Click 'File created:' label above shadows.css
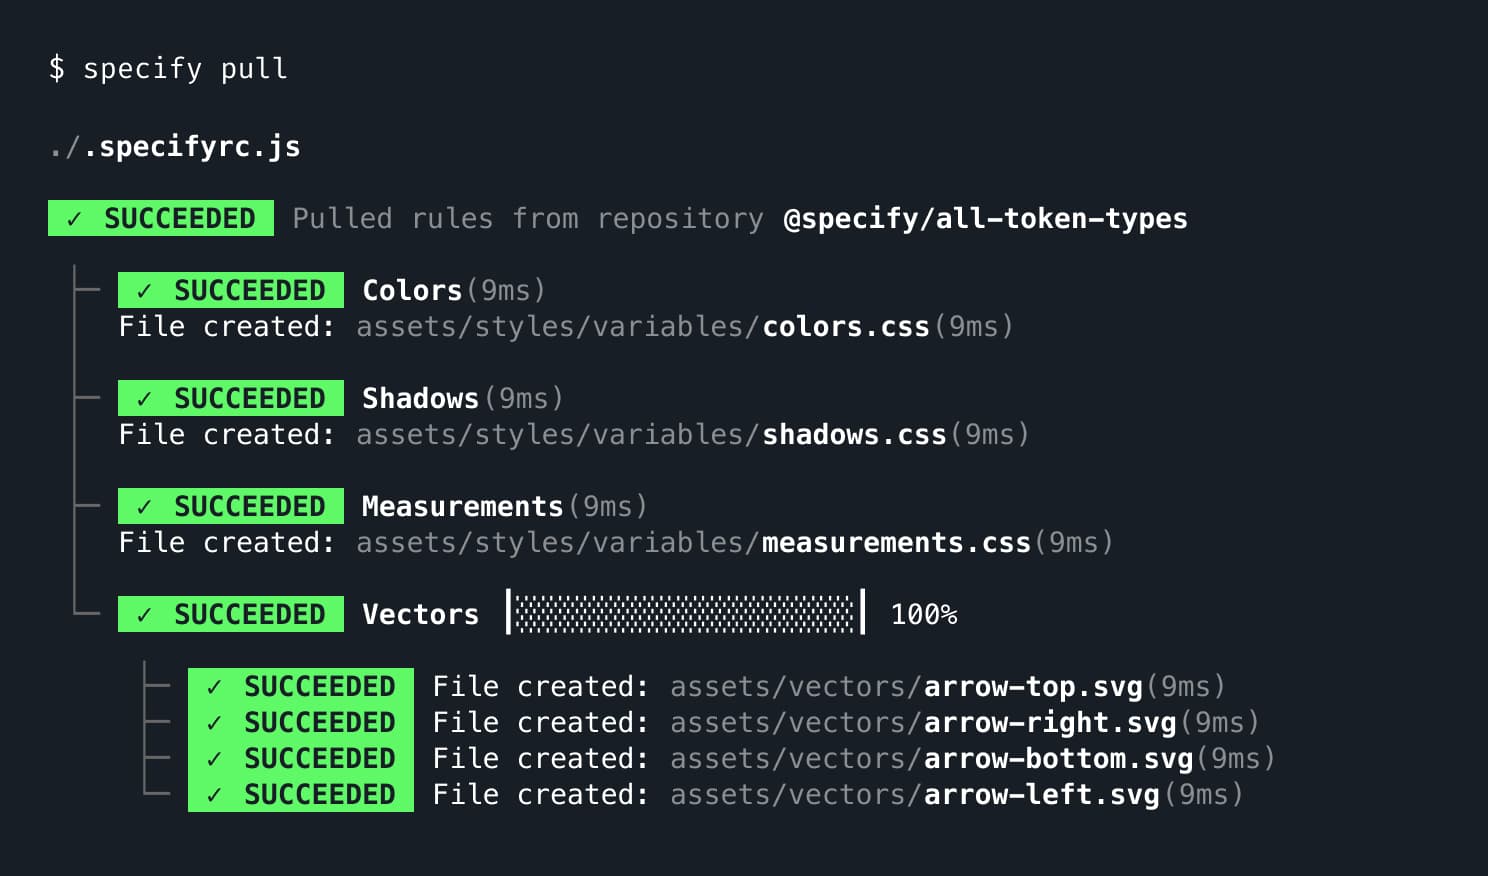Image resolution: width=1488 pixels, height=876 pixels. [x=227, y=435]
